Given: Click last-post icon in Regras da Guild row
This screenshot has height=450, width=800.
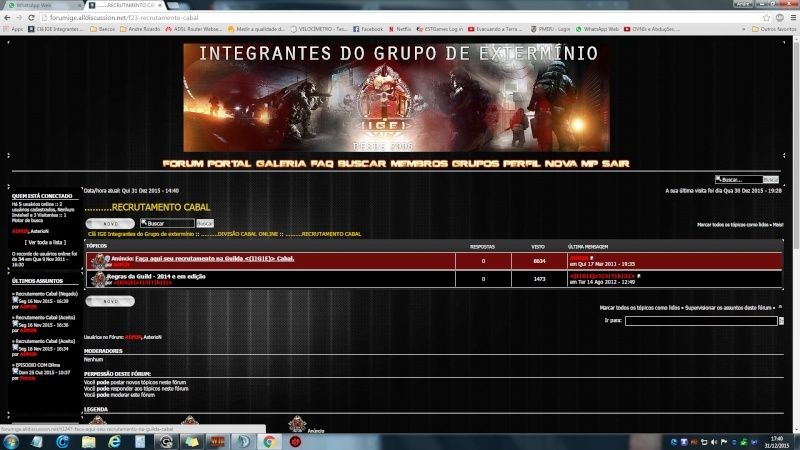Looking at the screenshot, I should click(x=639, y=277).
